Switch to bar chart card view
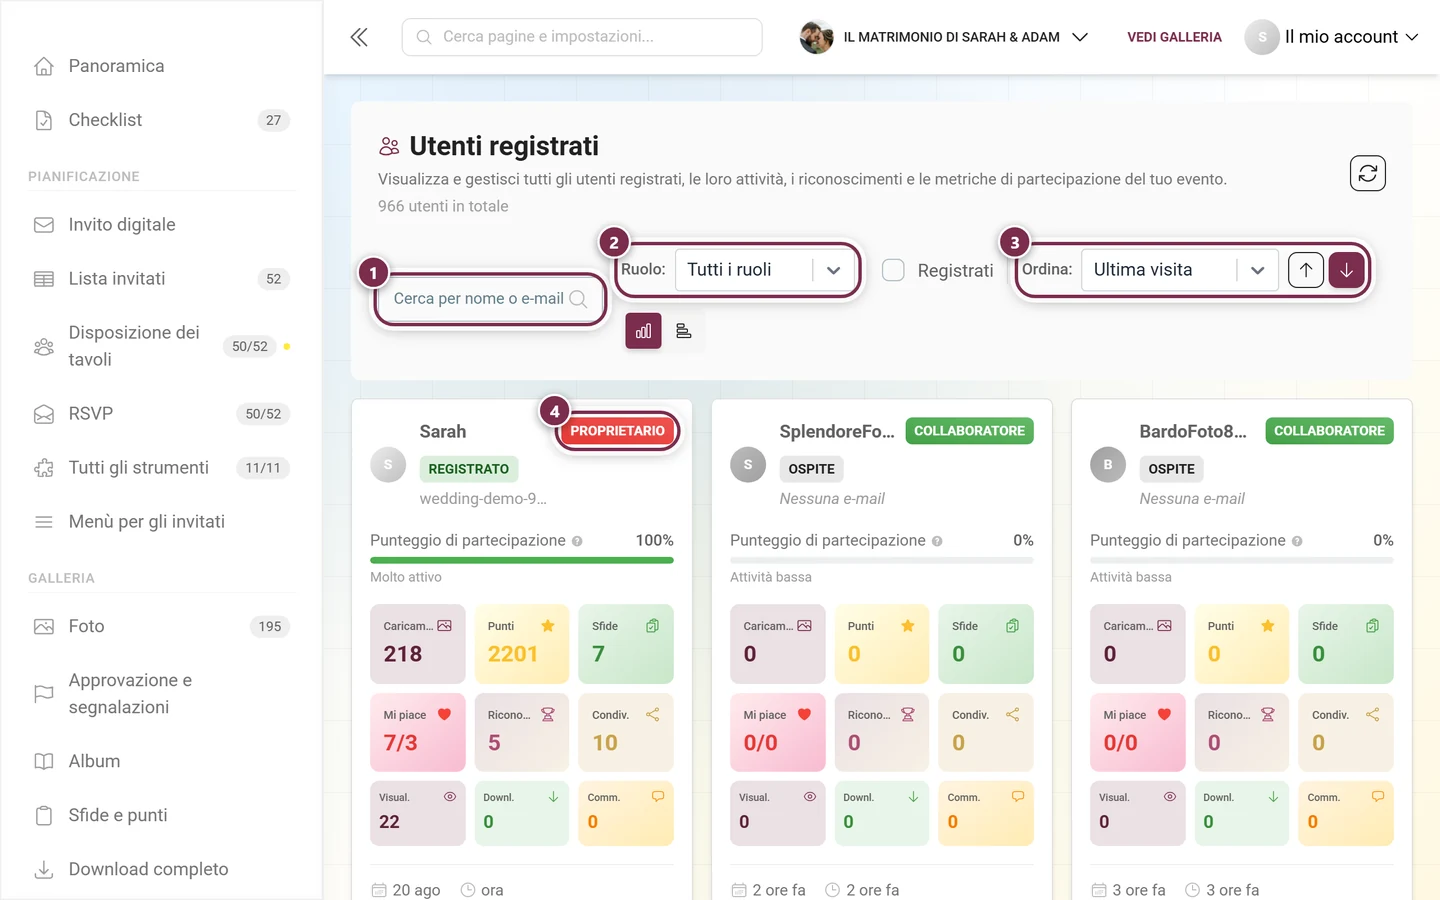Viewport: 1440px width, 900px height. coord(643,331)
